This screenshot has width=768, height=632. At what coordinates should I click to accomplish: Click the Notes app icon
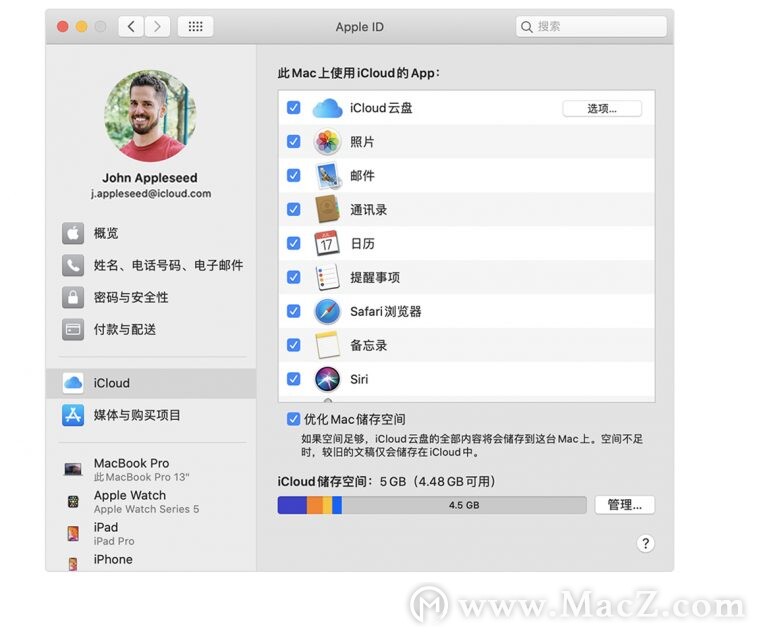click(x=327, y=345)
